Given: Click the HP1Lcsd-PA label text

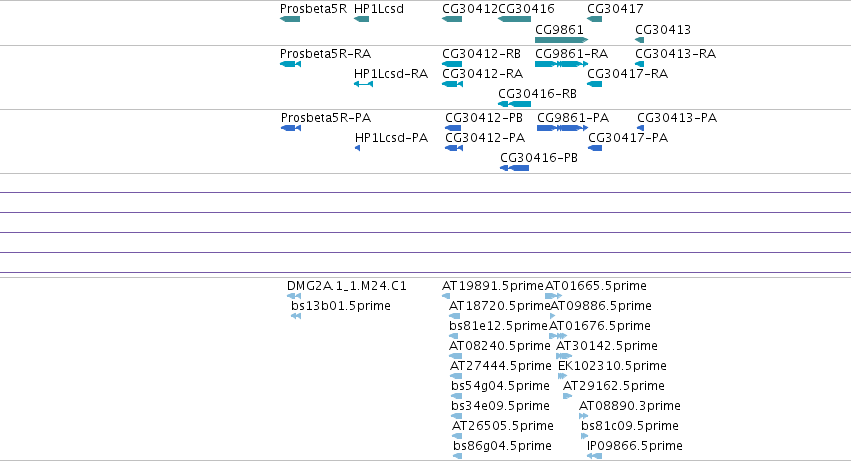Looking at the screenshot, I should coord(391,138).
